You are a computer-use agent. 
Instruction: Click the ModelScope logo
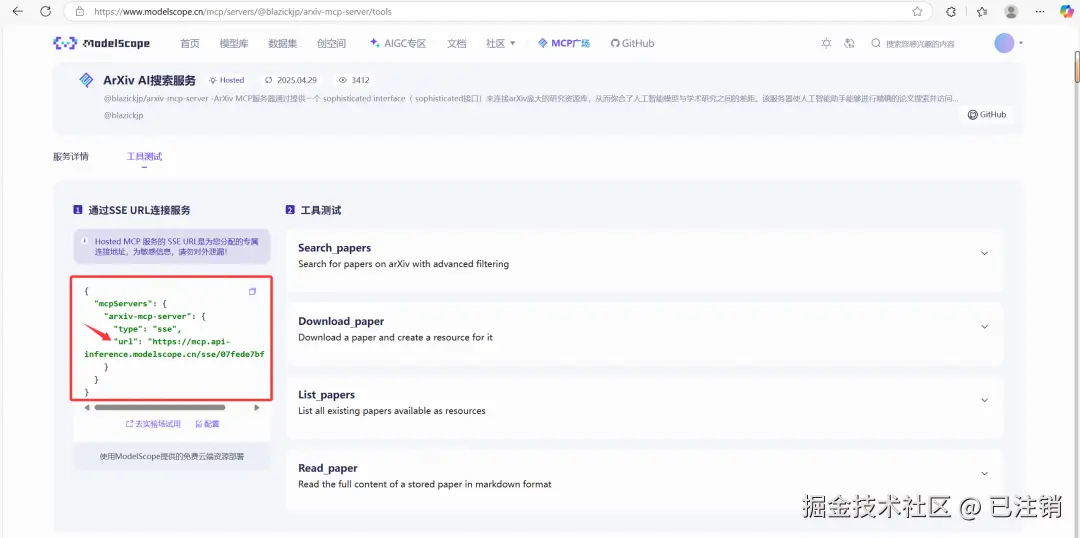[x=101, y=43]
